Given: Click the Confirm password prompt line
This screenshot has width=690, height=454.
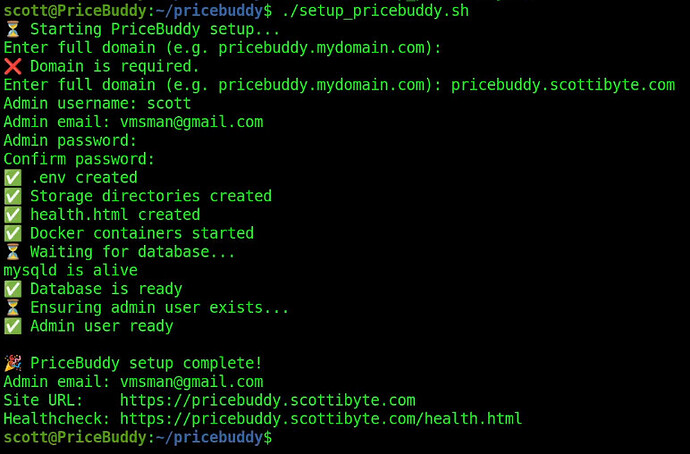Looking at the screenshot, I should pos(80,159).
